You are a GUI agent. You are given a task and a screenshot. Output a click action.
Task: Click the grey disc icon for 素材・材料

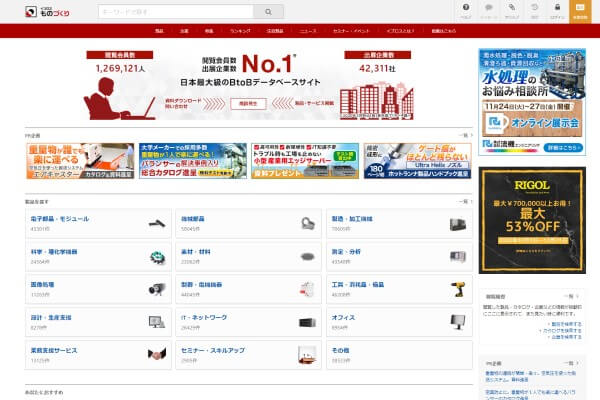[x=307, y=257]
